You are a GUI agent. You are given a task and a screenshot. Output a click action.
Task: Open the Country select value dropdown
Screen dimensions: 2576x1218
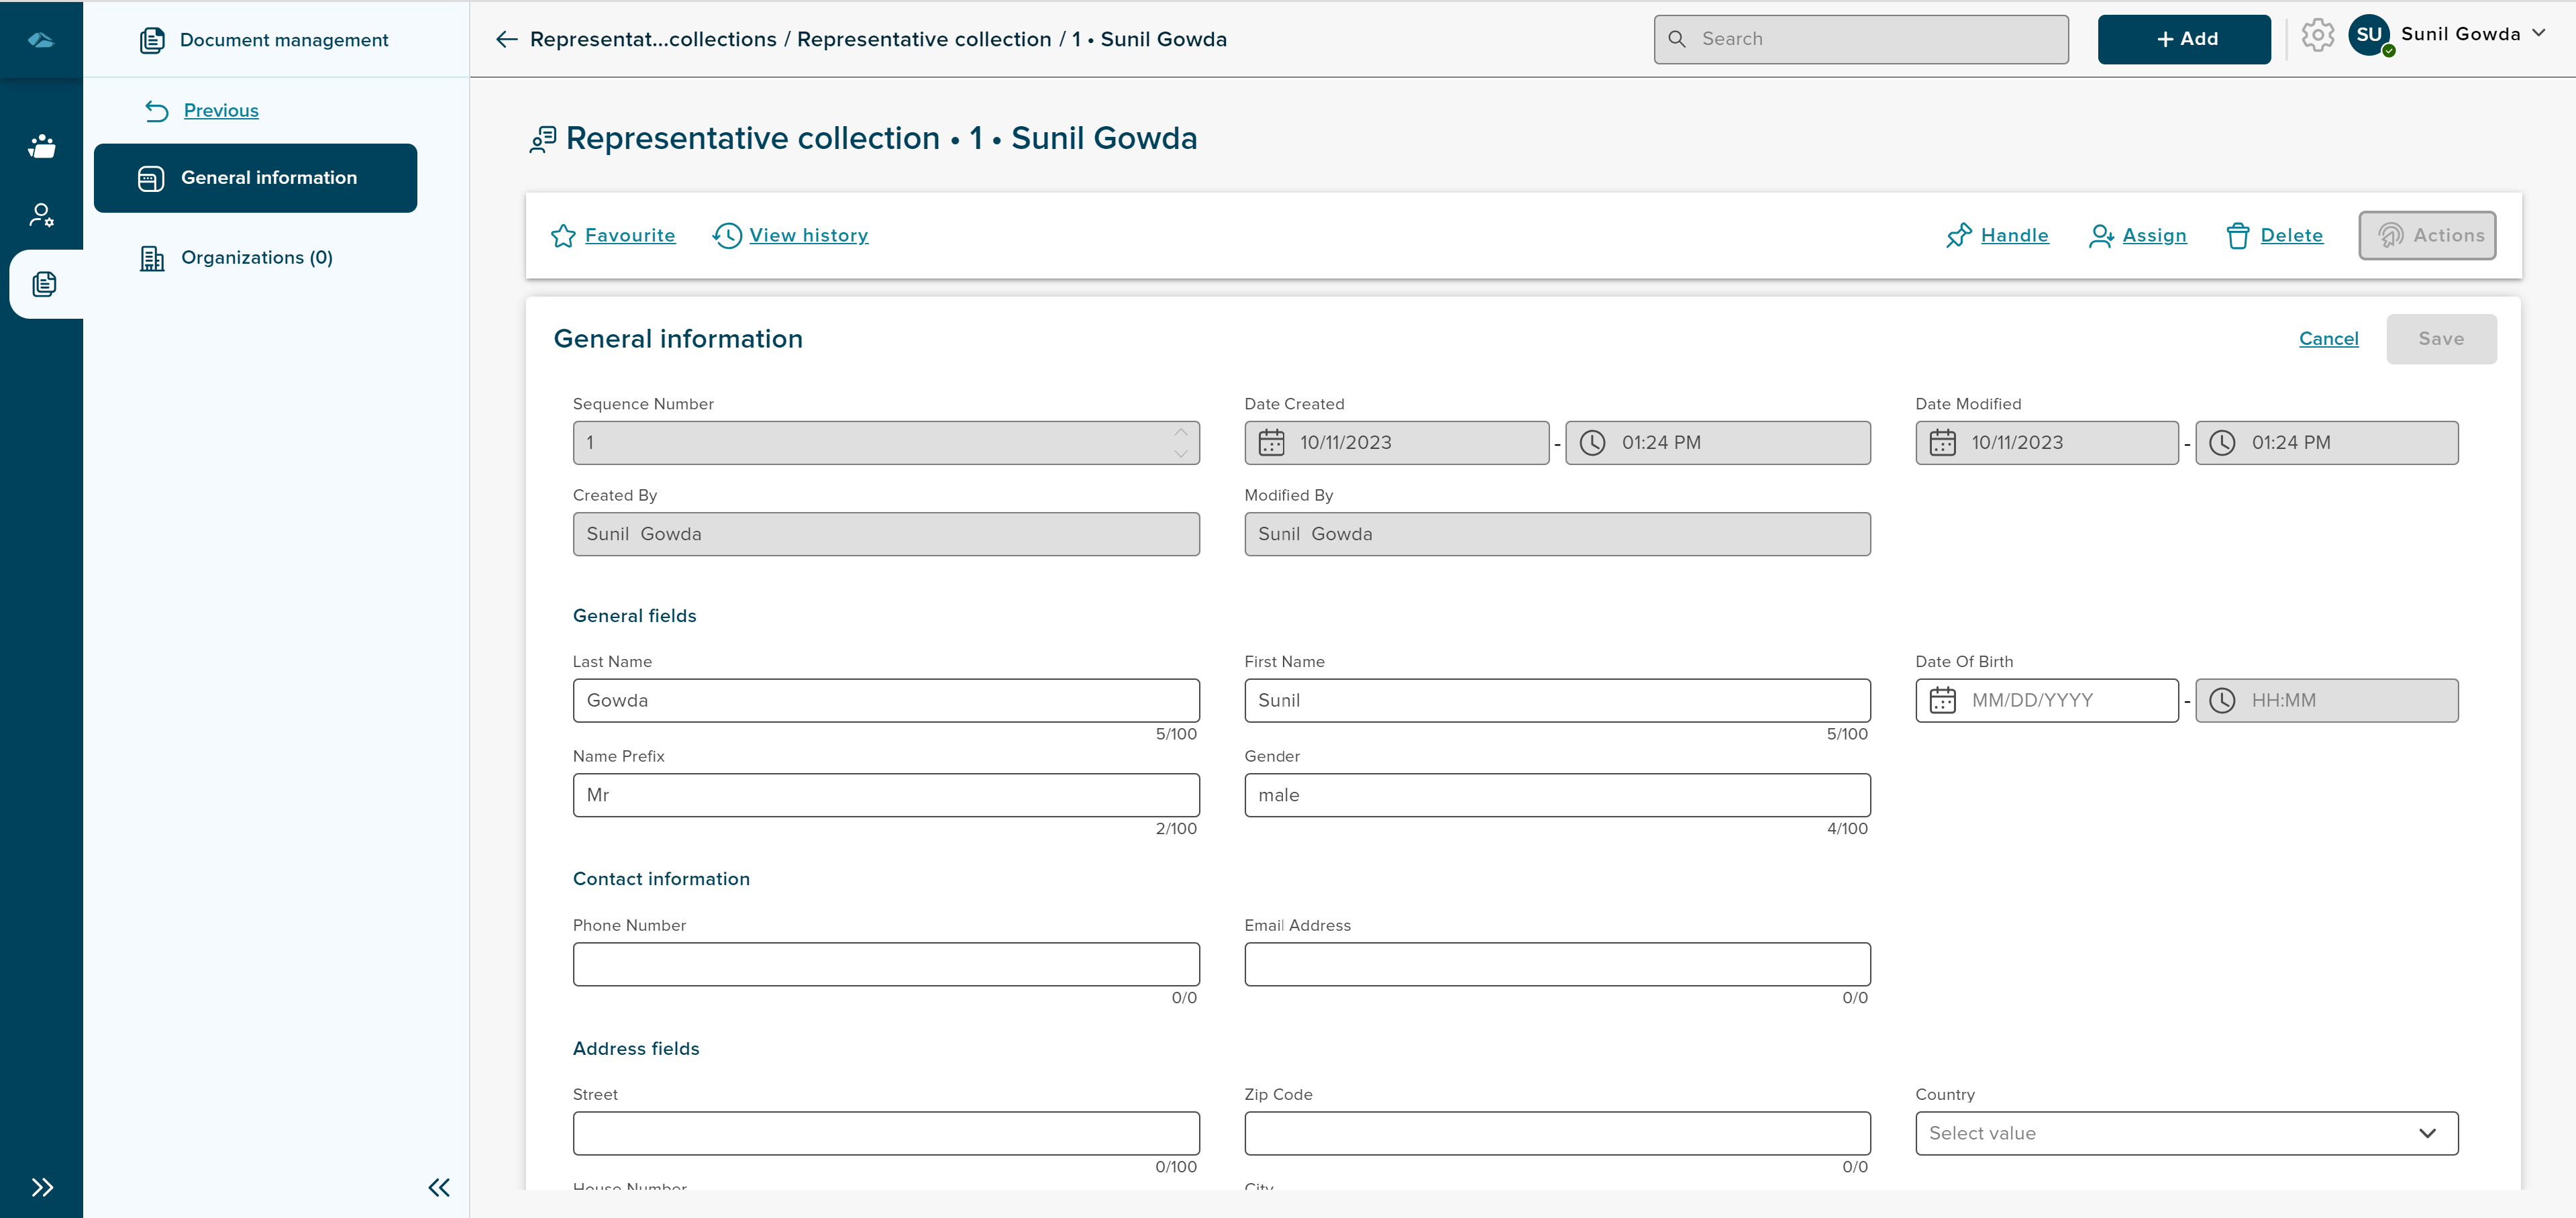click(x=2186, y=1133)
